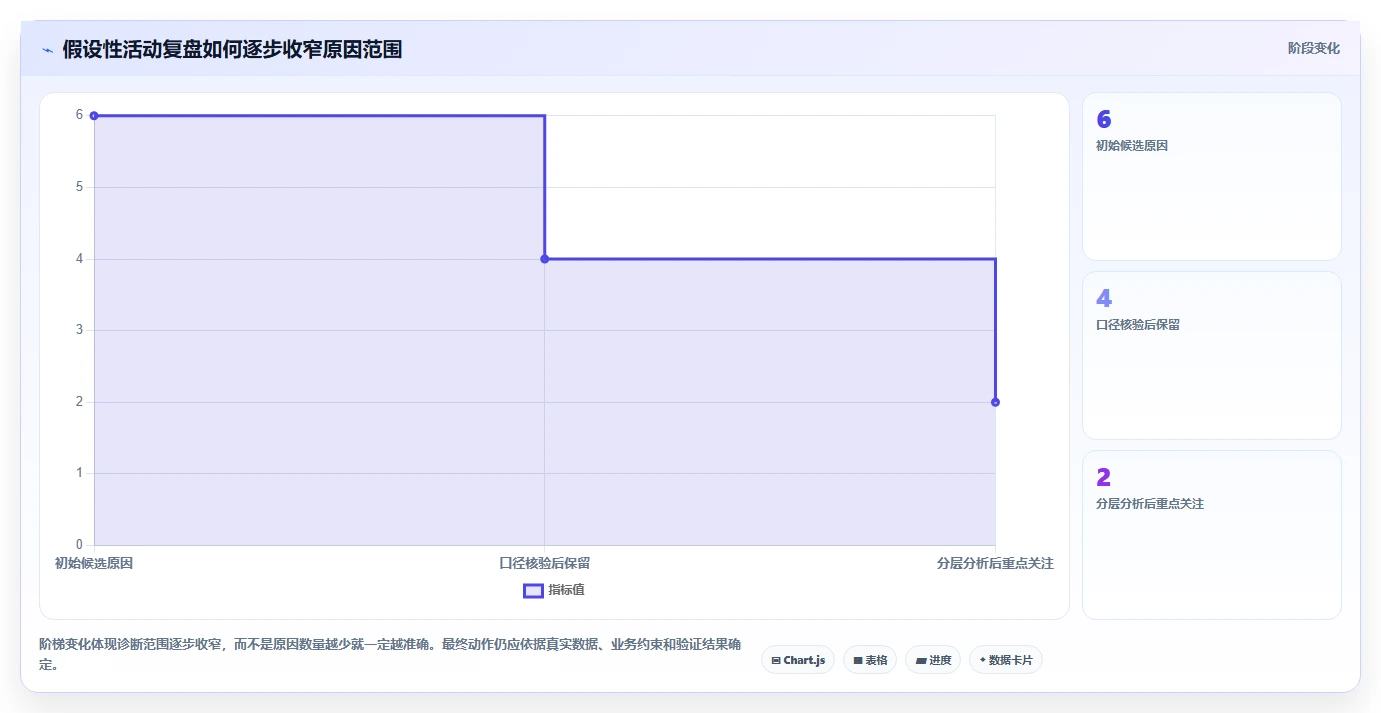The width and height of the screenshot is (1381, 713).
Task: Click the y-axis tick label 1
Action: [79, 473]
